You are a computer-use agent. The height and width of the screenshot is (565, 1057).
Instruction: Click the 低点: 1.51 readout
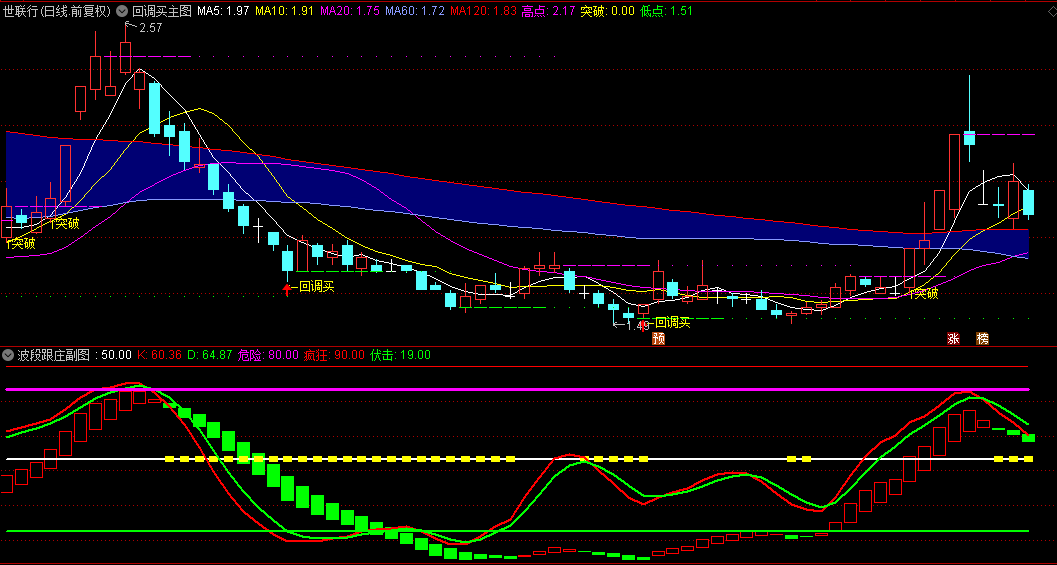(666, 11)
